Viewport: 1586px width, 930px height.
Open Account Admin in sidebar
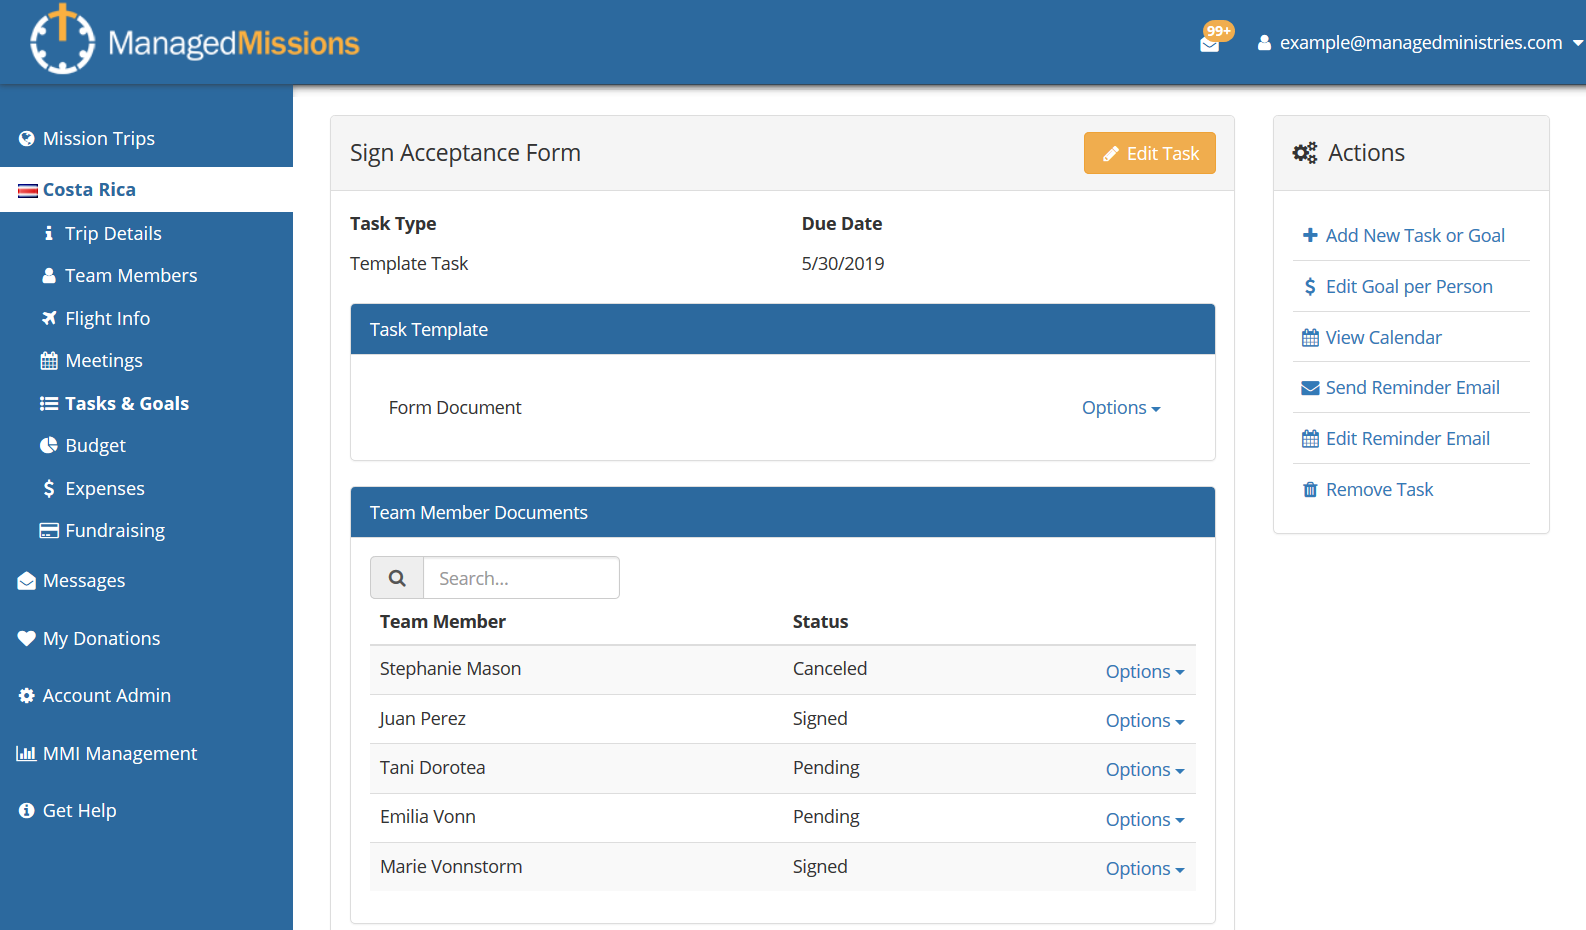pyautogui.click(x=107, y=695)
